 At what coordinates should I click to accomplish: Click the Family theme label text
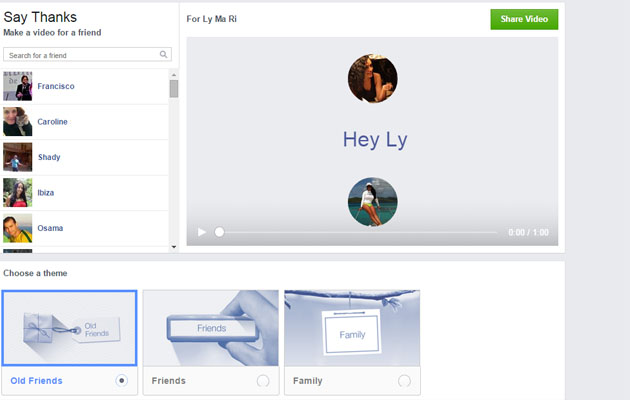(x=308, y=381)
